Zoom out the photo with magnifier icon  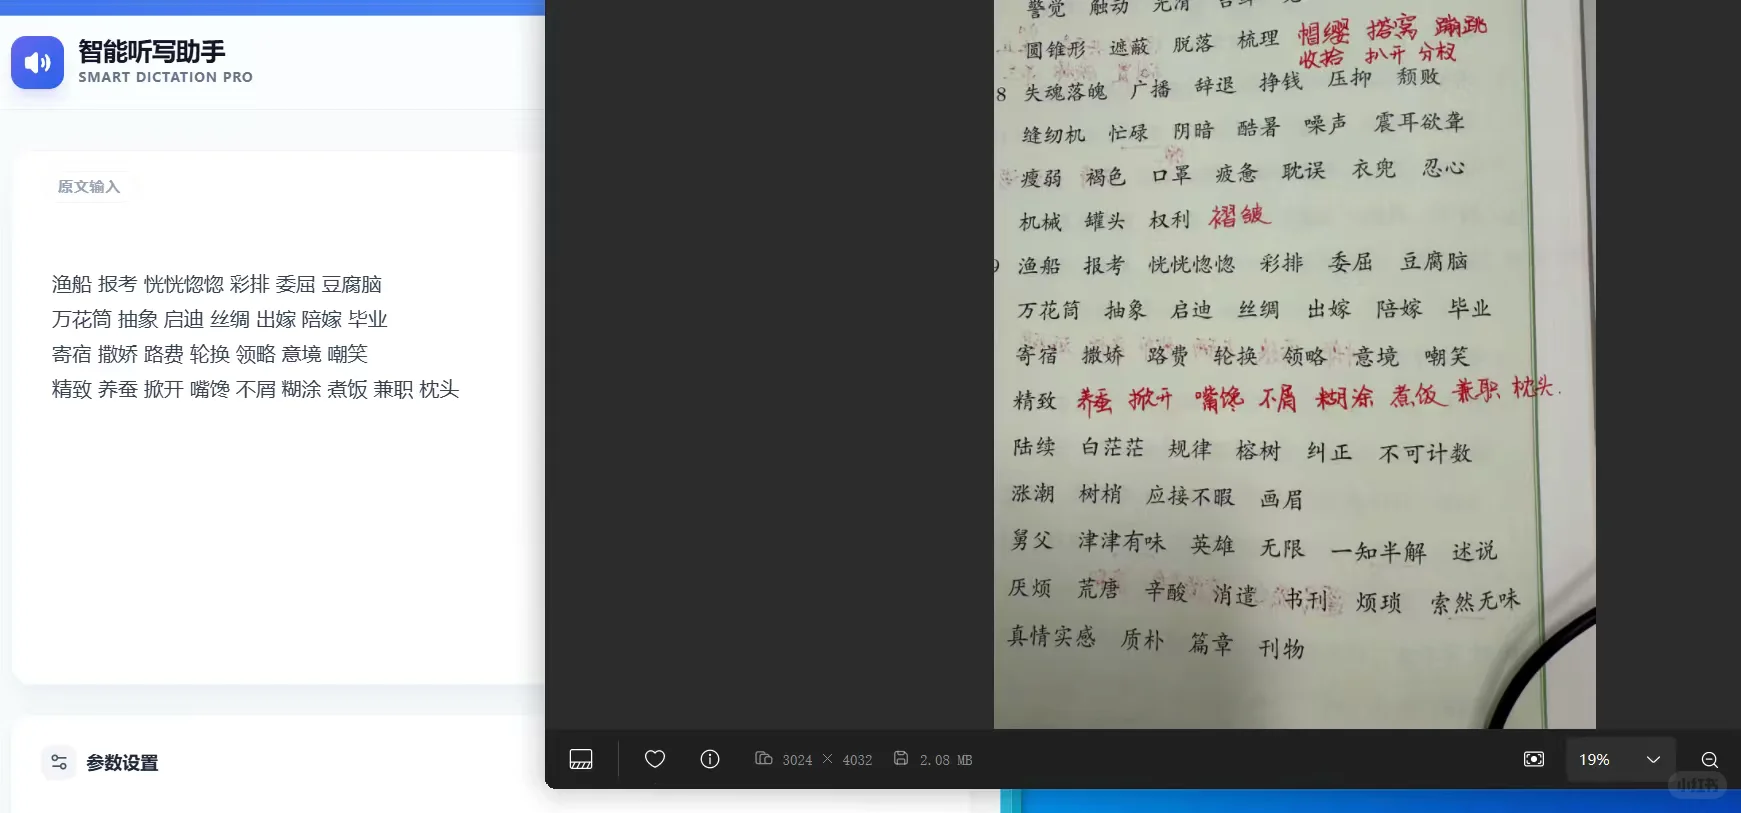tap(1710, 760)
